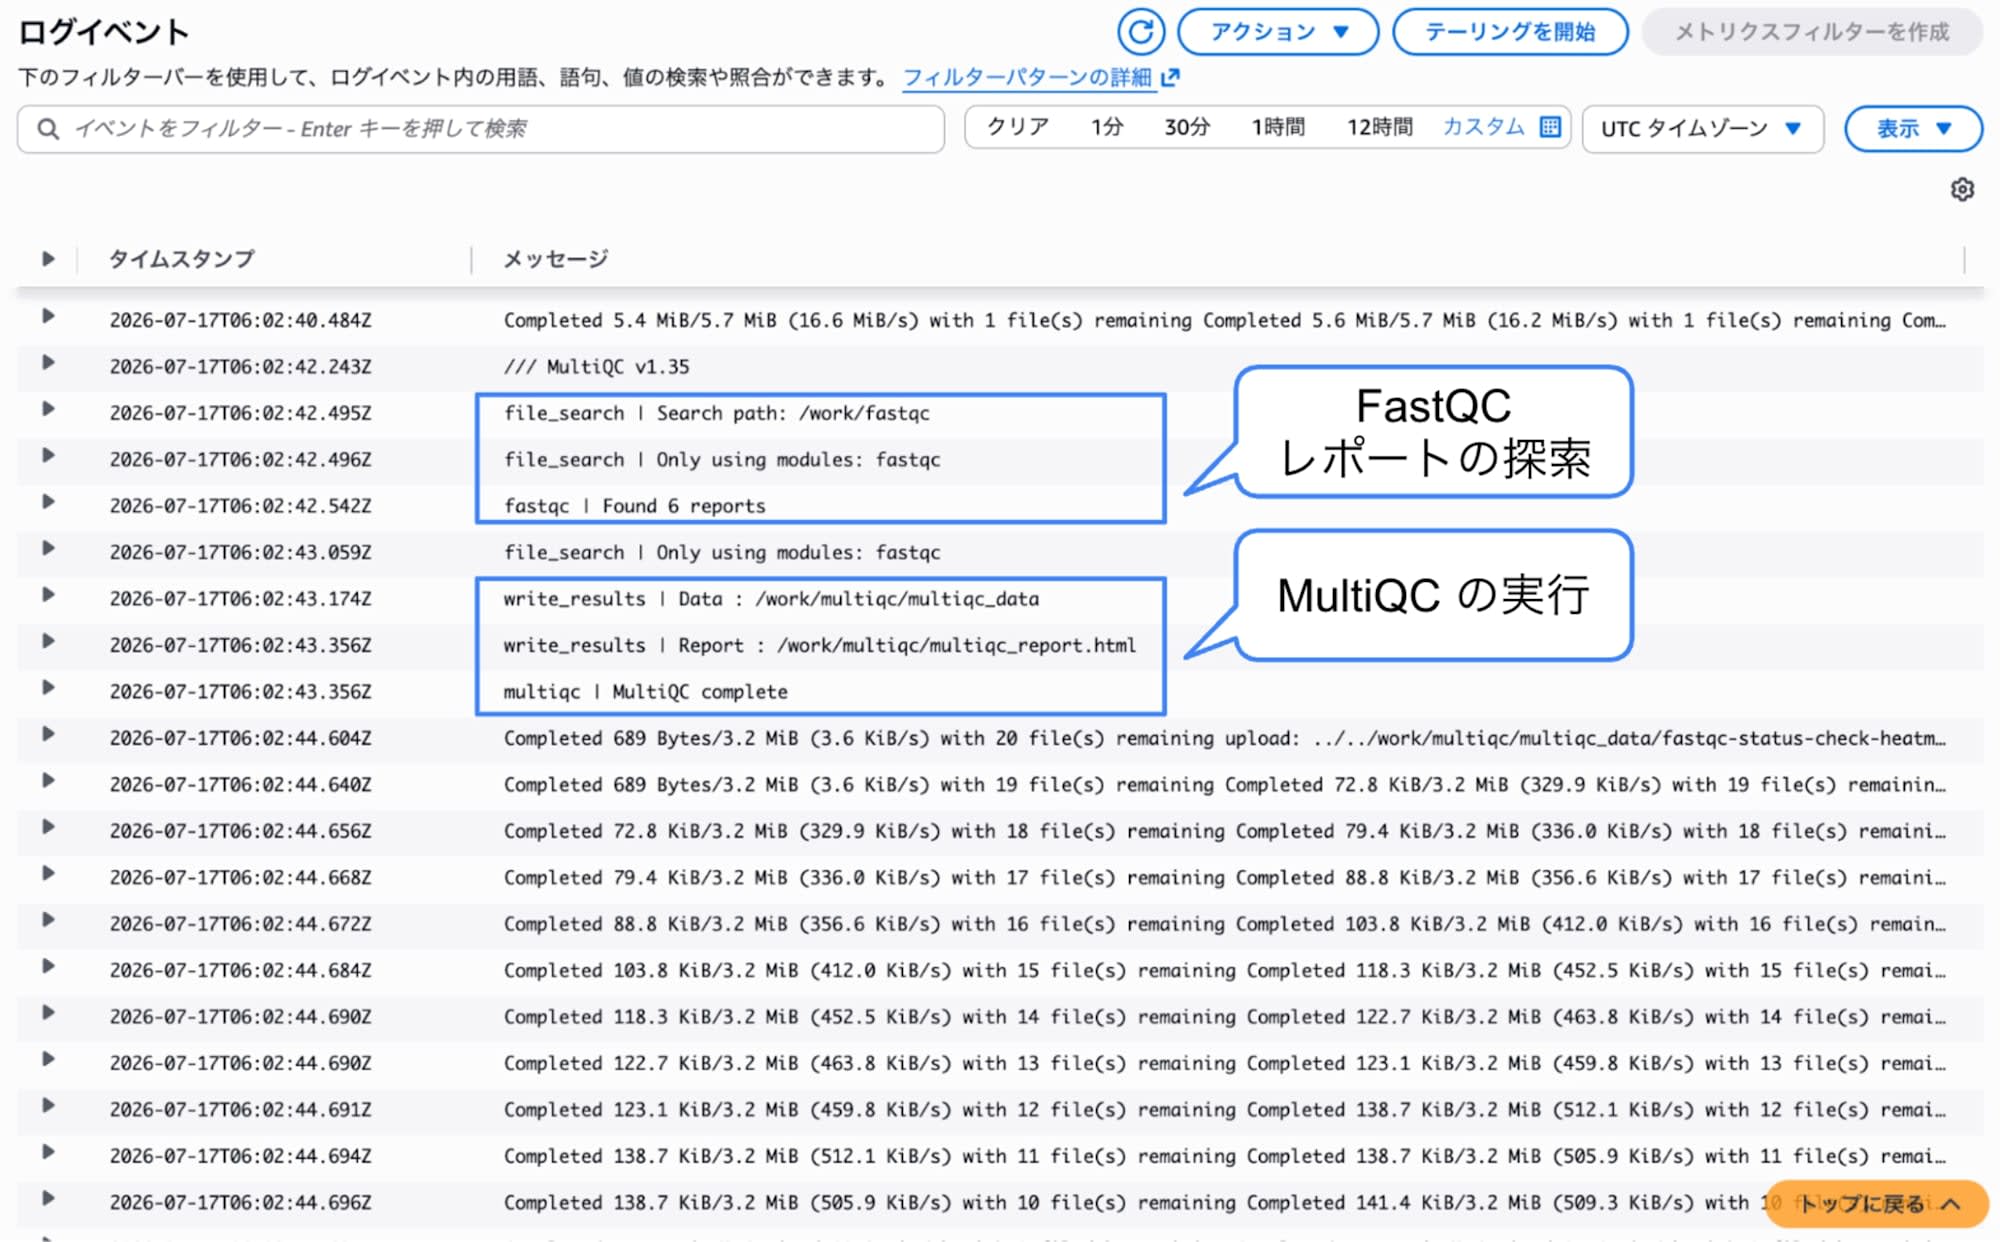Open table settings gear icon
The width and height of the screenshot is (2000, 1242).
point(1962,190)
